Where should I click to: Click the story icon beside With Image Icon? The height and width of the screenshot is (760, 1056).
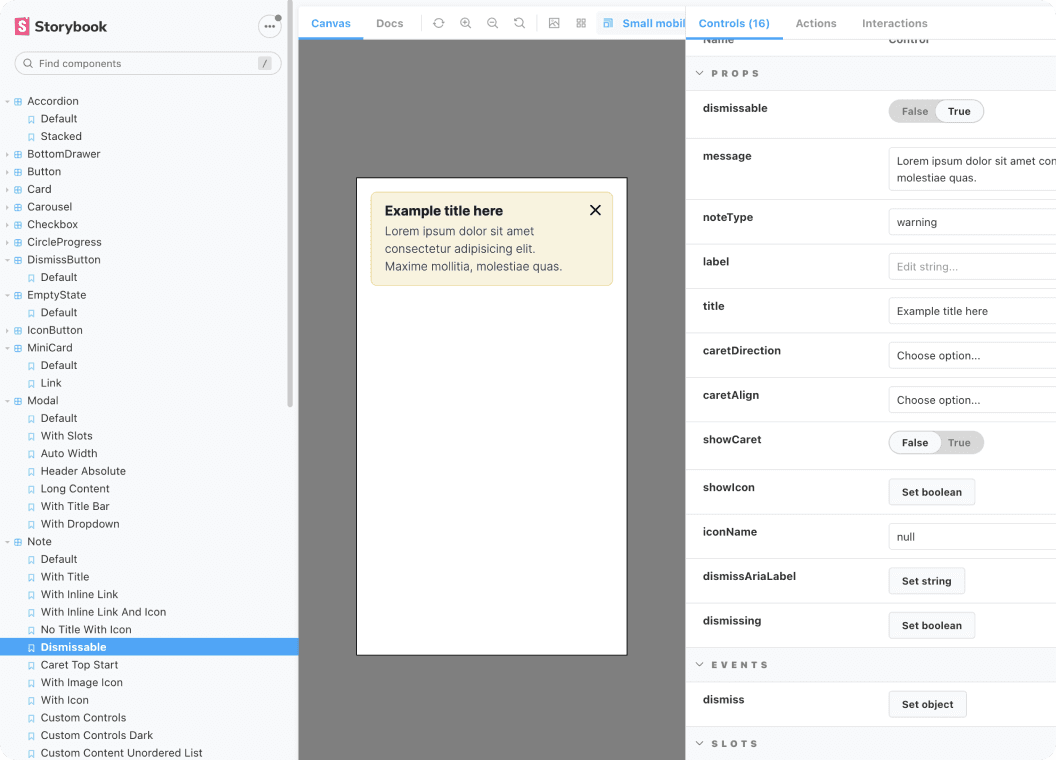[x=31, y=683]
